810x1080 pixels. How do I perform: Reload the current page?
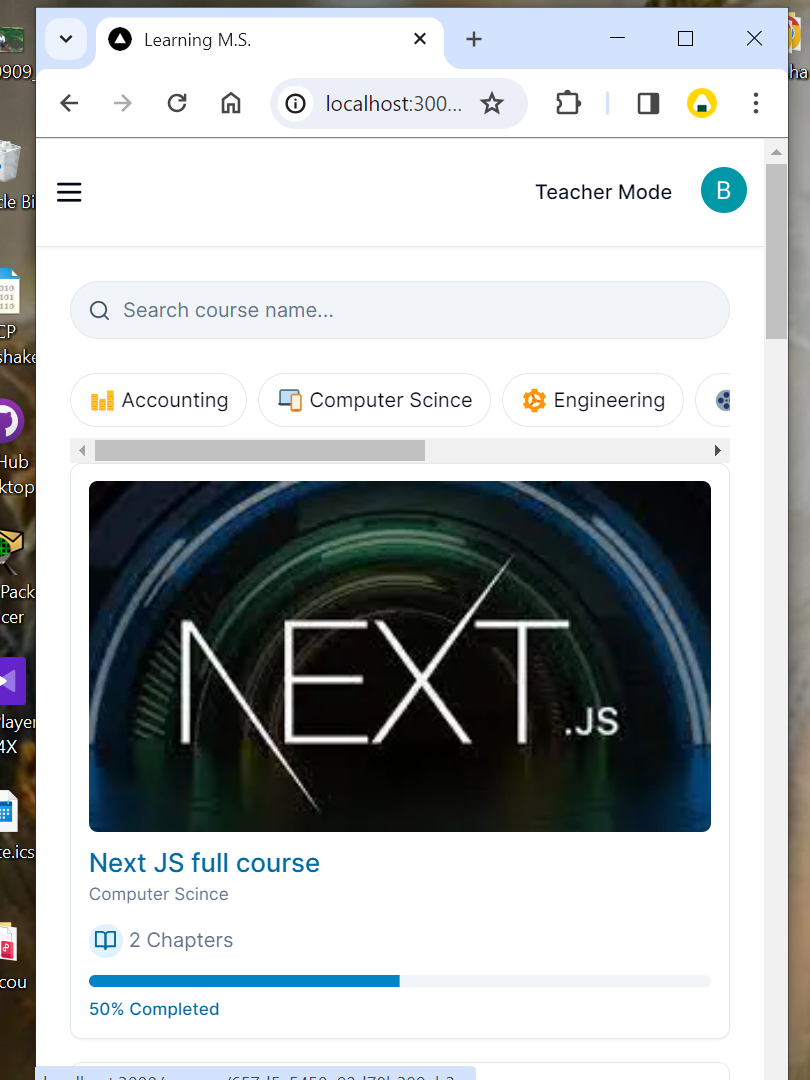click(x=177, y=103)
